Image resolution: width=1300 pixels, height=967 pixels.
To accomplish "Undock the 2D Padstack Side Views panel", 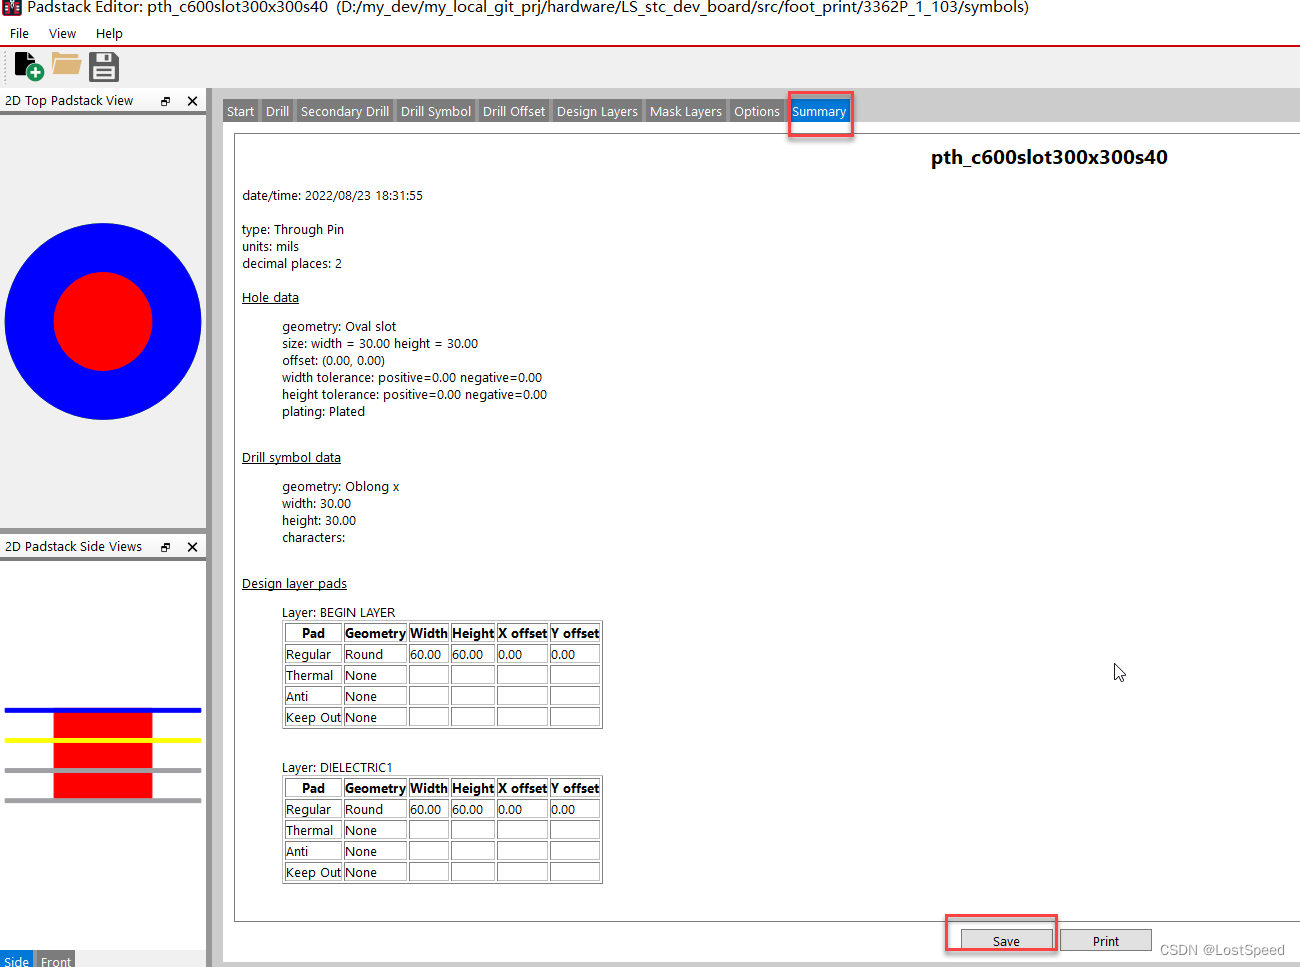I will pyautogui.click(x=166, y=547).
